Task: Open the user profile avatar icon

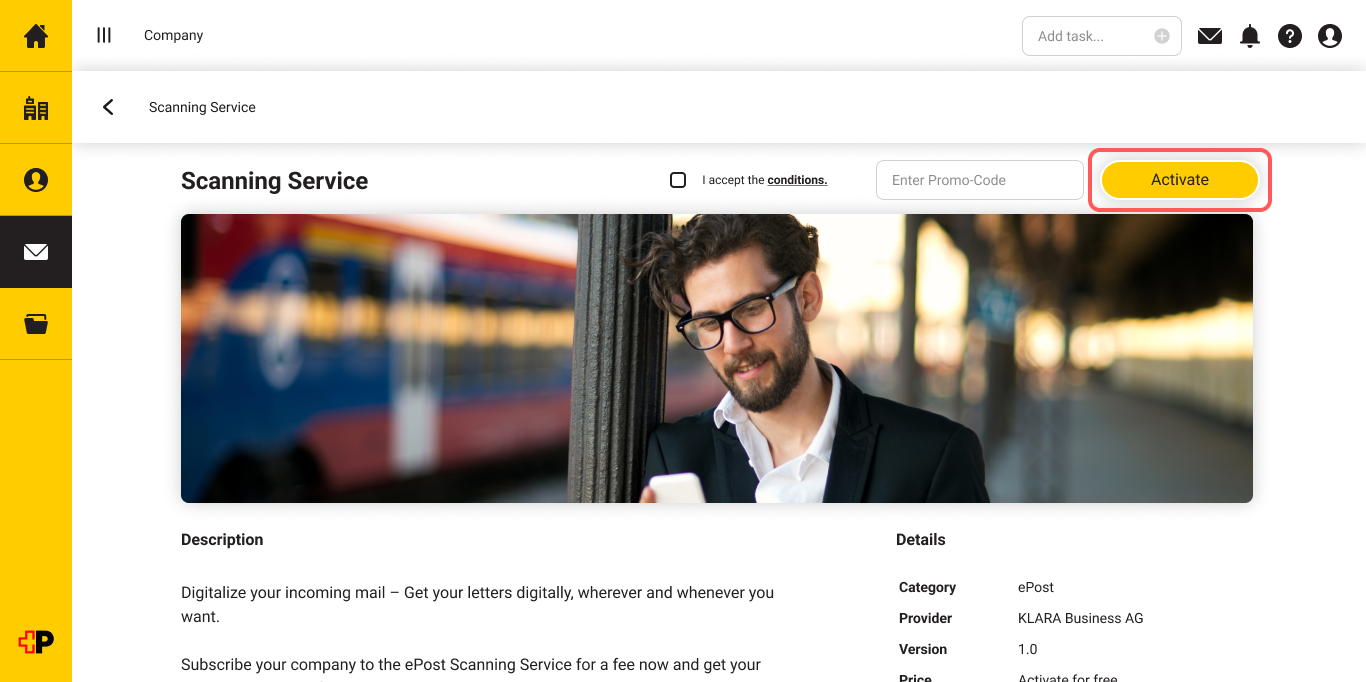Action: [x=1330, y=35]
